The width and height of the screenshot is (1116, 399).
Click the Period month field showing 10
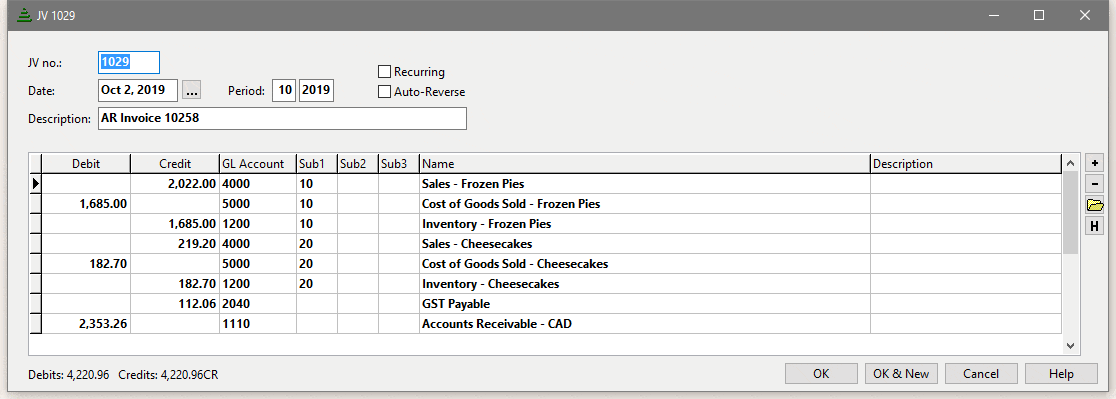coord(284,90)
